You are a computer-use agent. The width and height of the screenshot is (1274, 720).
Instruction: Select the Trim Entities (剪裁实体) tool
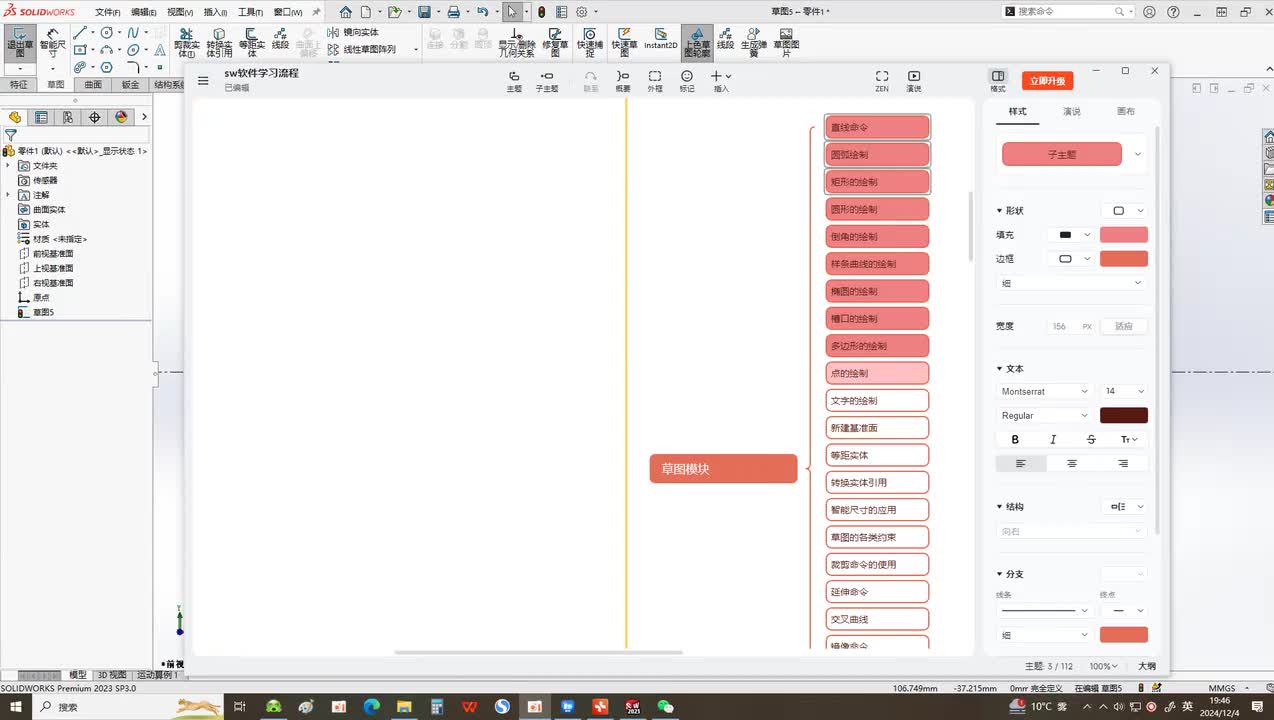pyautogui.click(x=186, y=42)
